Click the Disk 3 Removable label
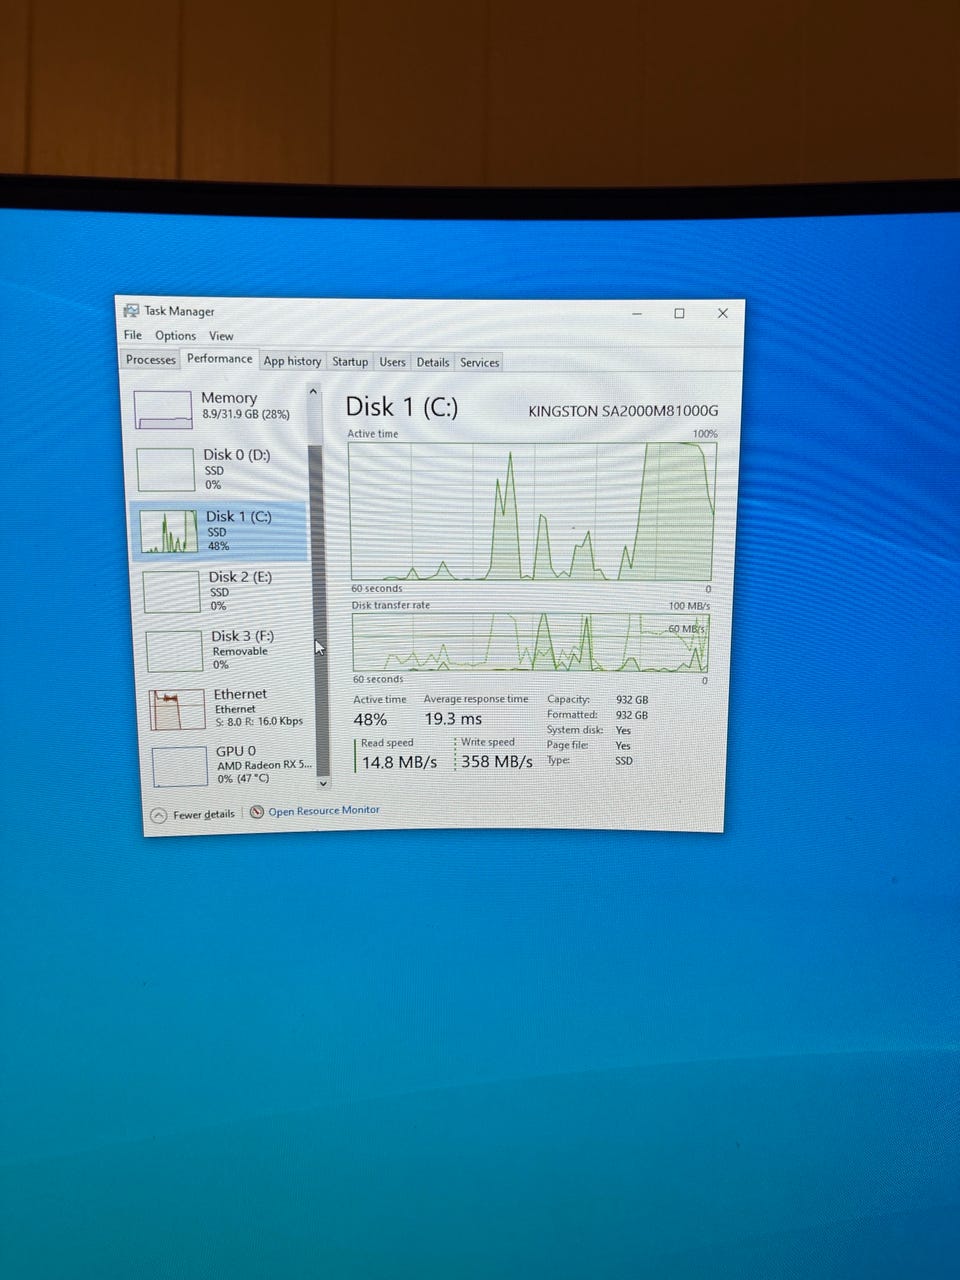Screen dimensions: 960x1280 (x=240, y=651)
